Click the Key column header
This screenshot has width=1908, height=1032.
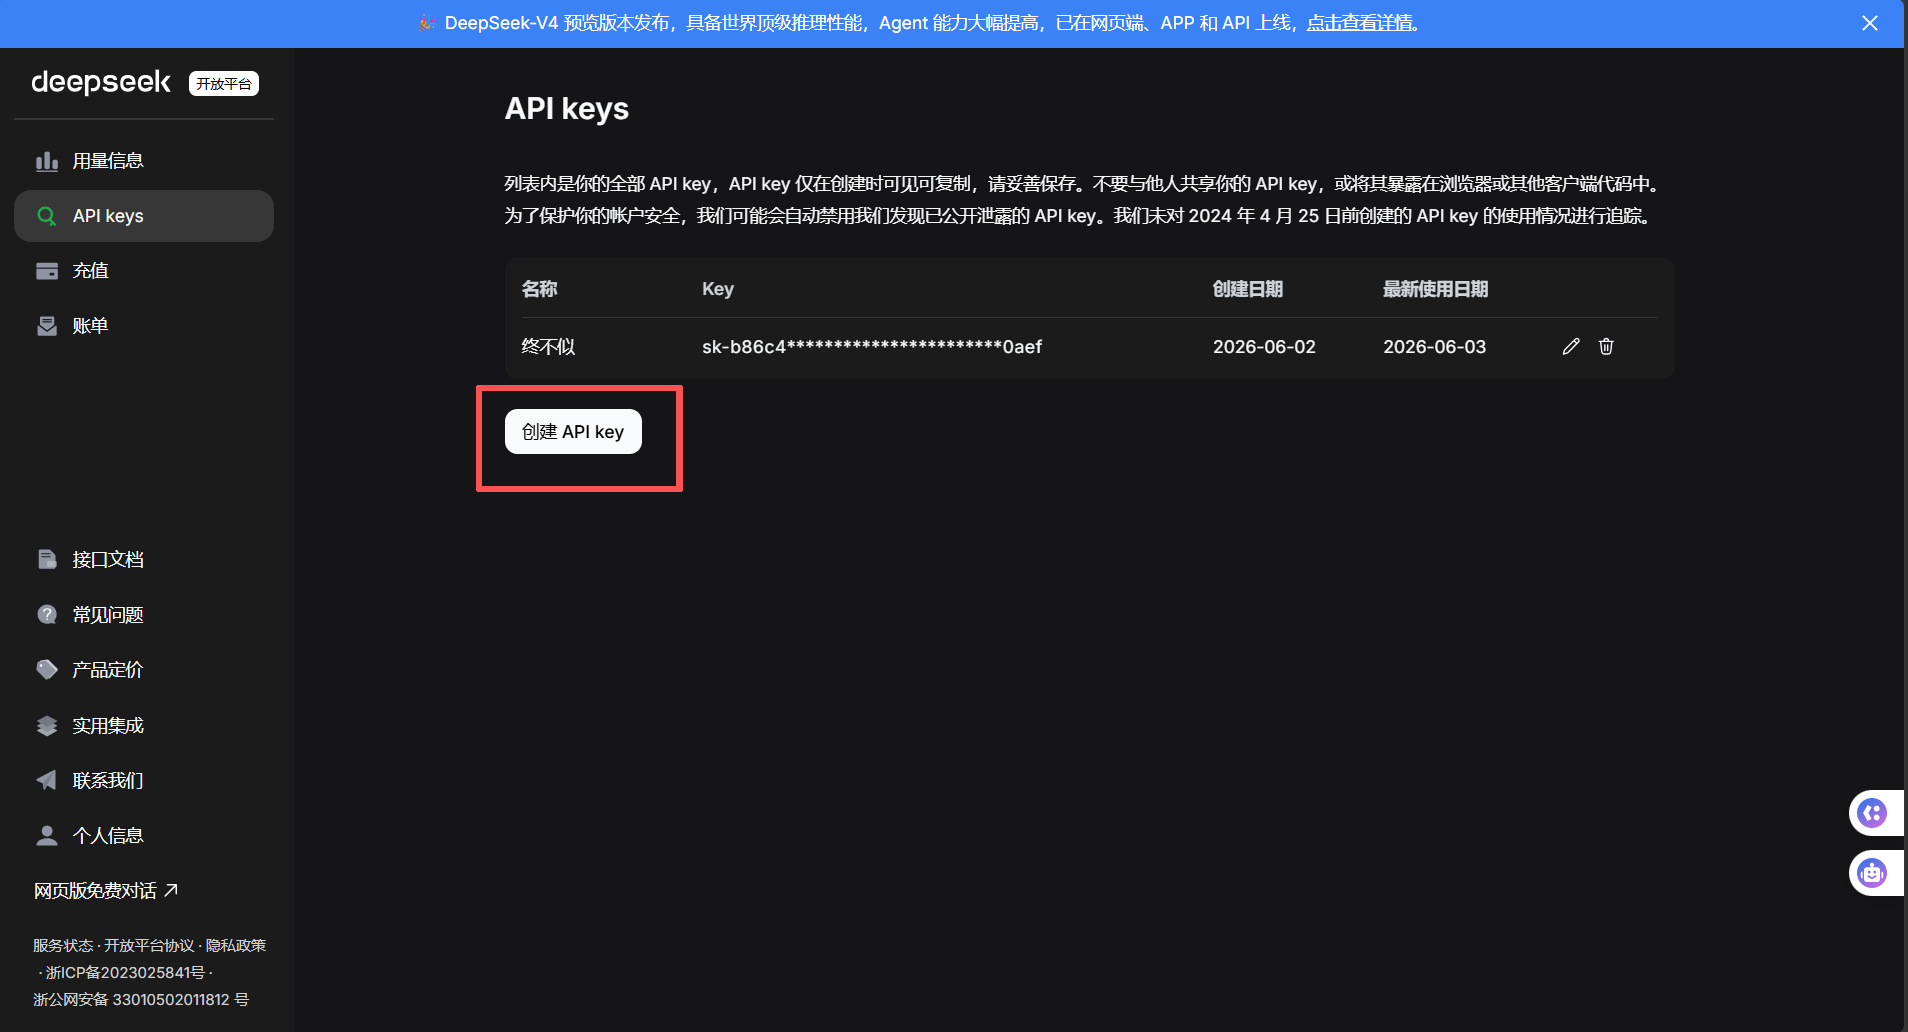718,289
